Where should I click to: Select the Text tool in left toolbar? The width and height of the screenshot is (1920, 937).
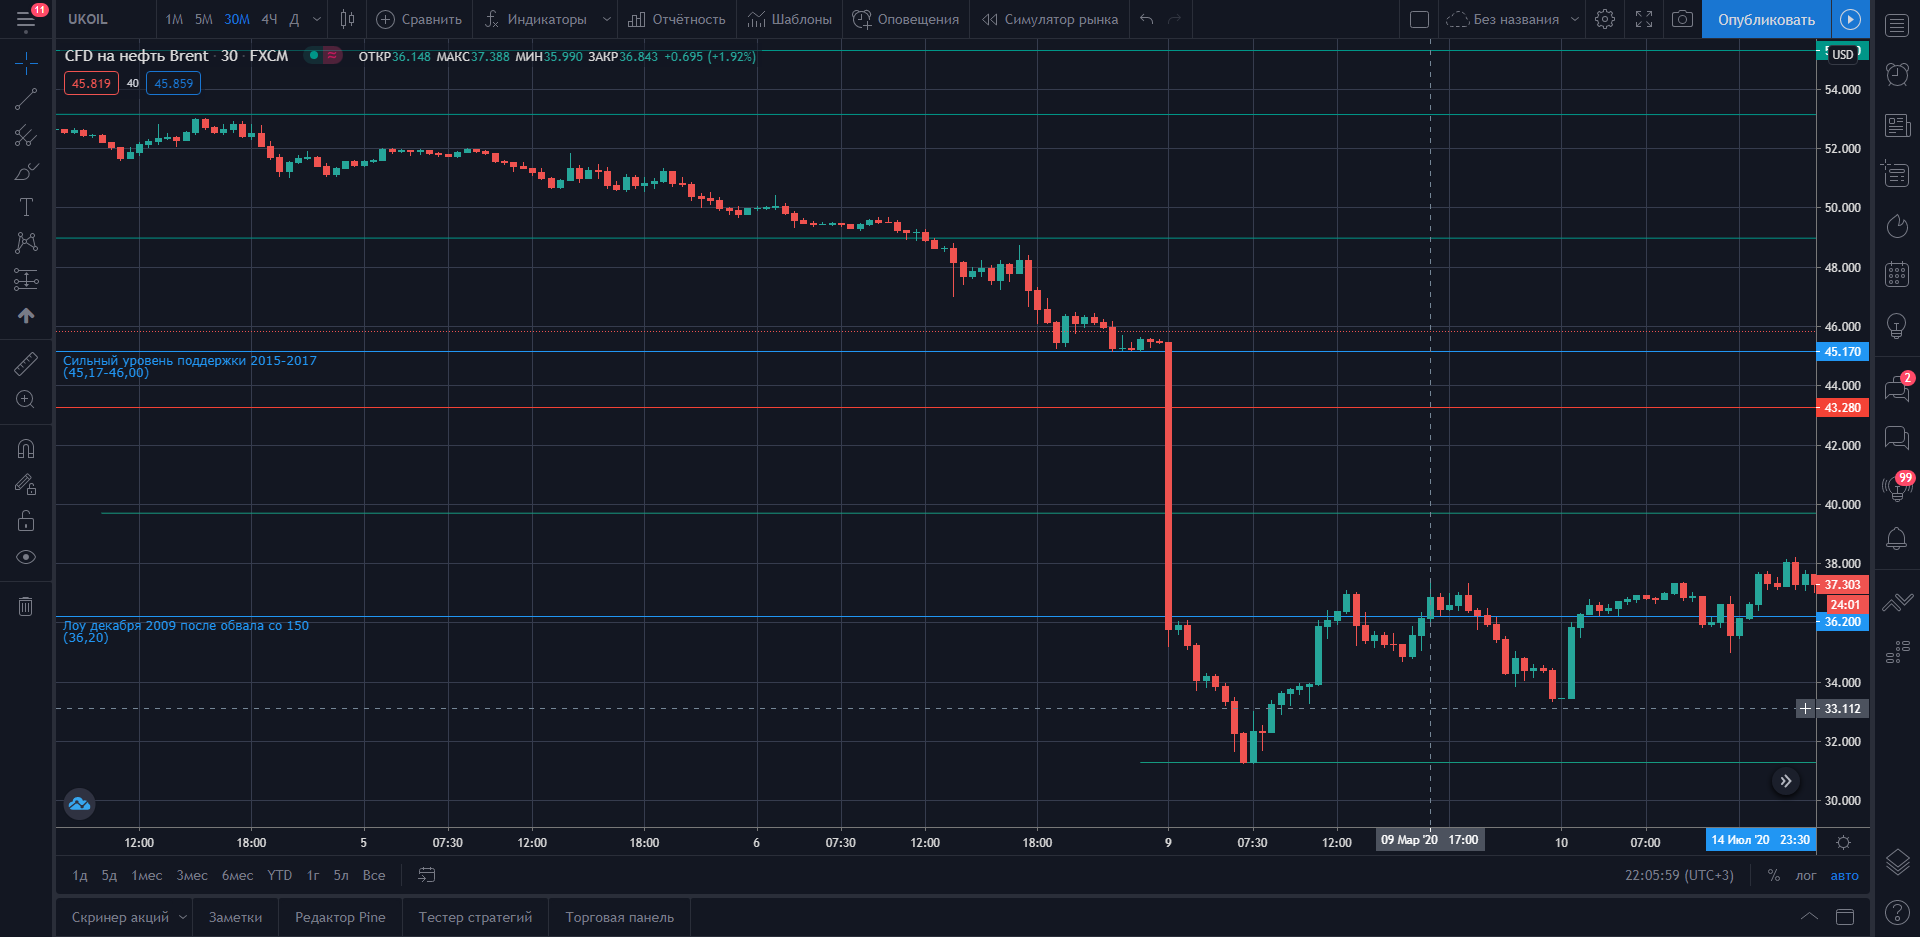pyautogui.click(x=26, y=207)
